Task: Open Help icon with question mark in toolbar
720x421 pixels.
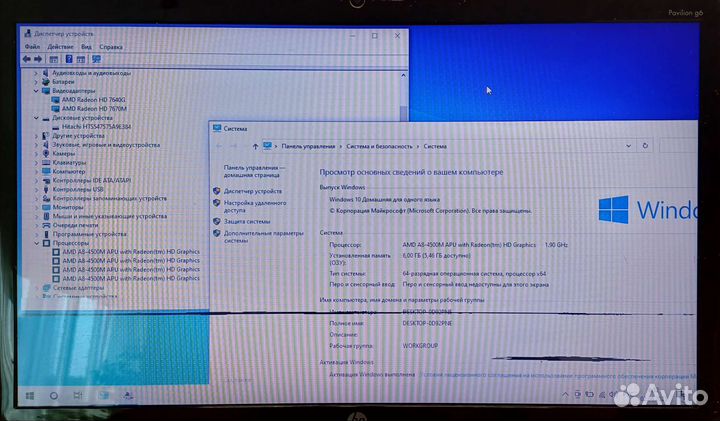Action: click(69, 59)
